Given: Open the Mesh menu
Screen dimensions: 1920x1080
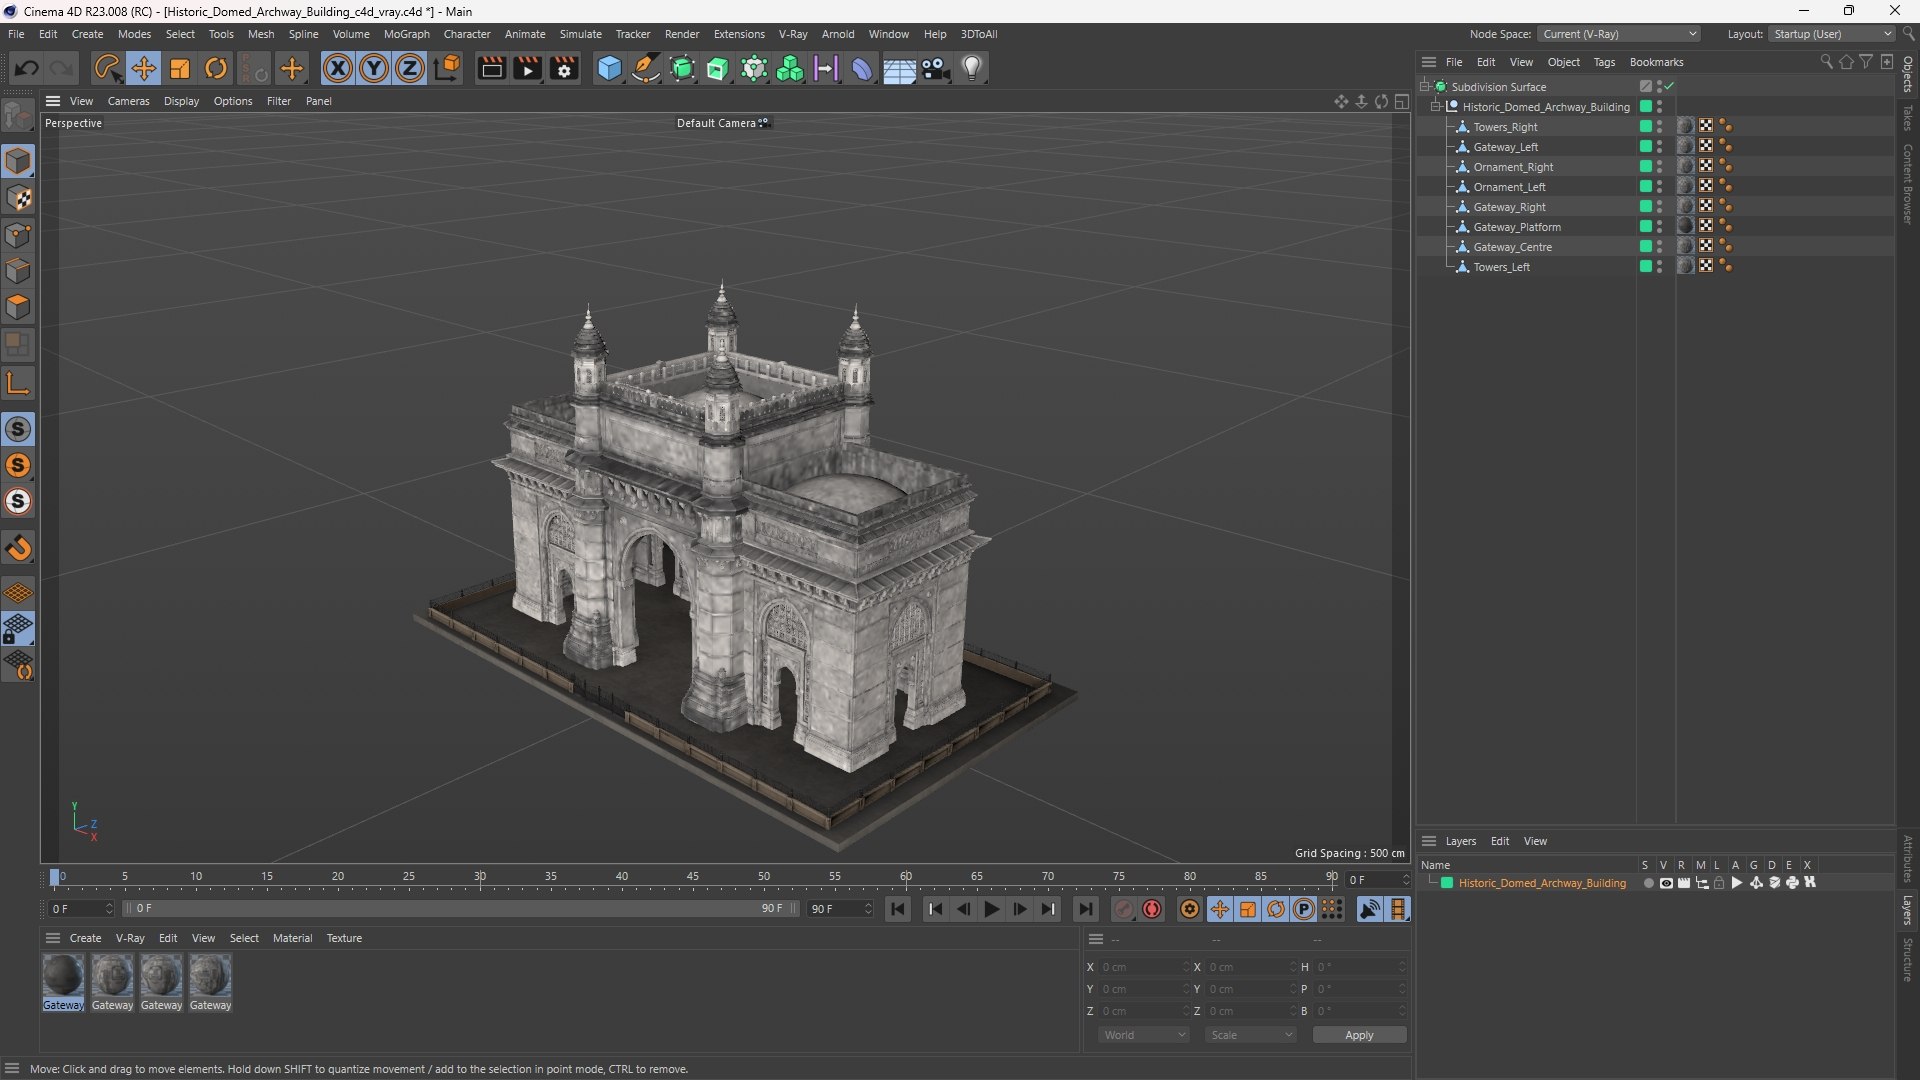Looking at the screenshot, I should tap(261, 34).
